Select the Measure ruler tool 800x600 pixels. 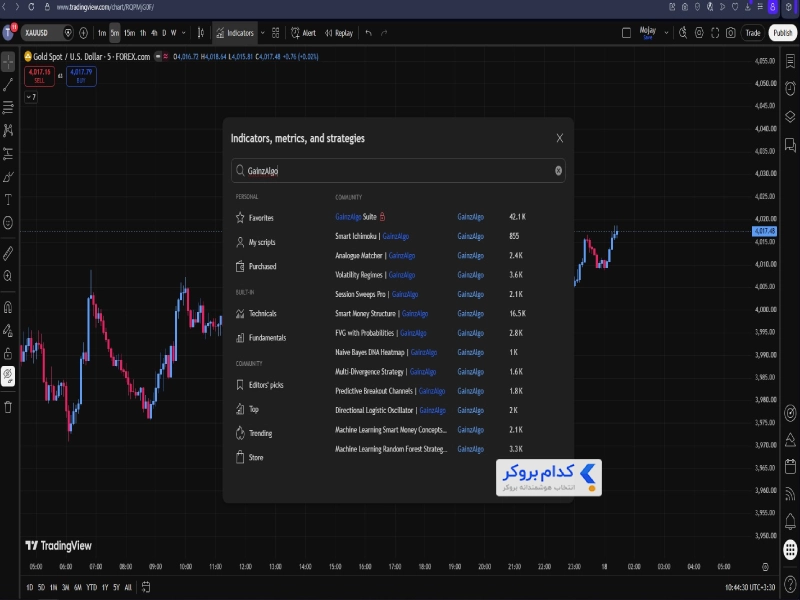tap(8, 253)
